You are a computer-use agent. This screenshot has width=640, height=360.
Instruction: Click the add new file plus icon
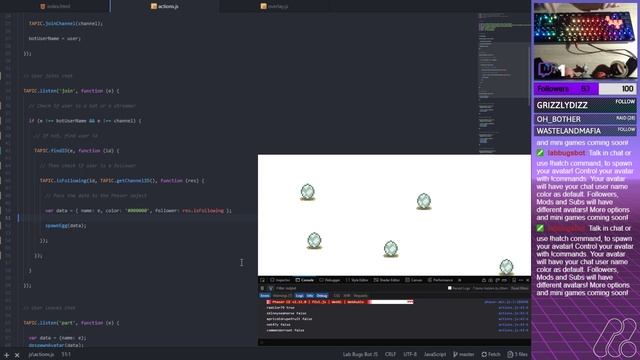[x=7, y=355]
